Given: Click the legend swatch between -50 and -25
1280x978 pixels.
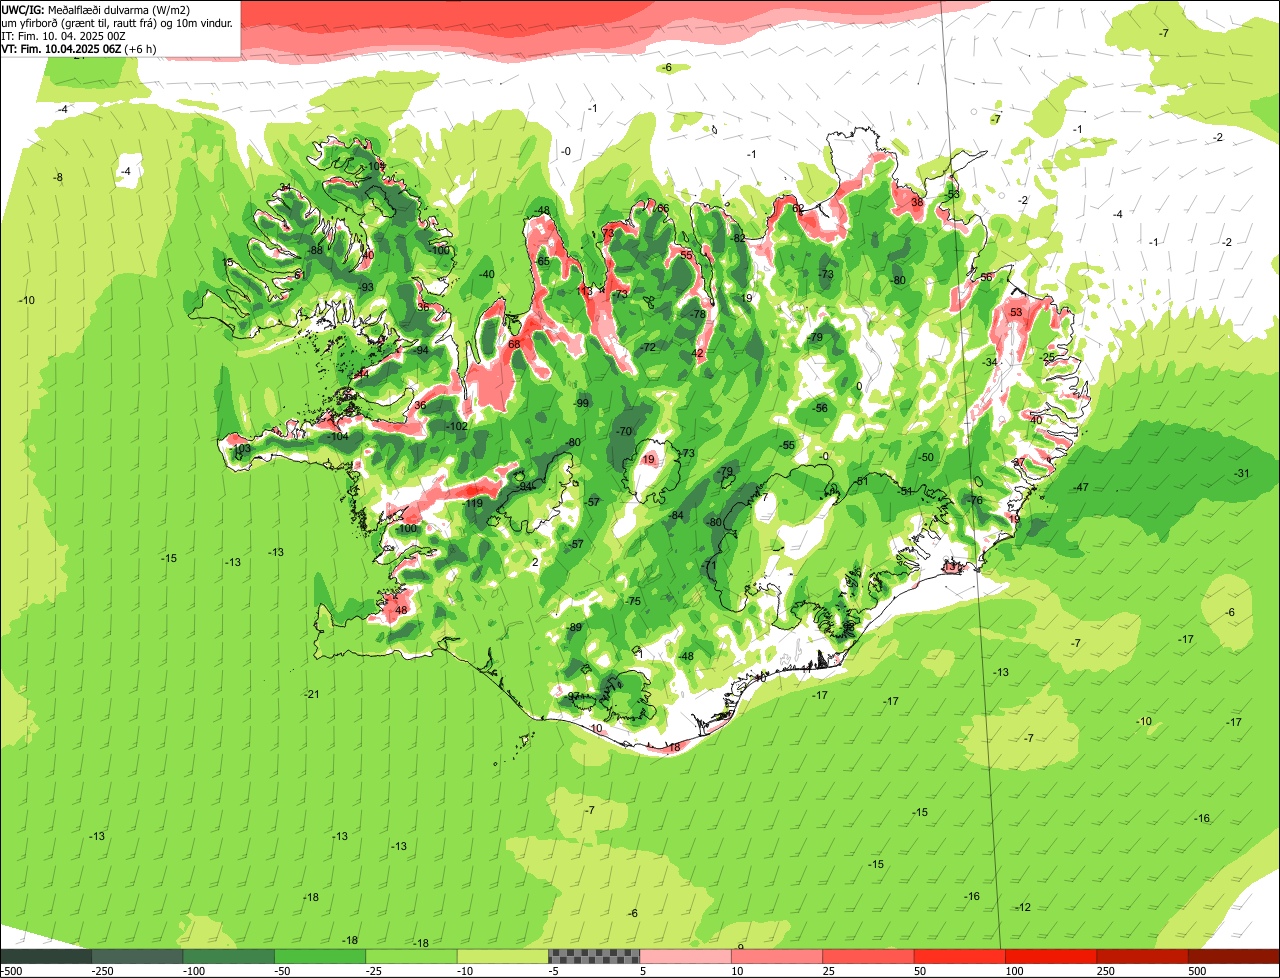Looking at the screenshot, I should click(321, 957).
